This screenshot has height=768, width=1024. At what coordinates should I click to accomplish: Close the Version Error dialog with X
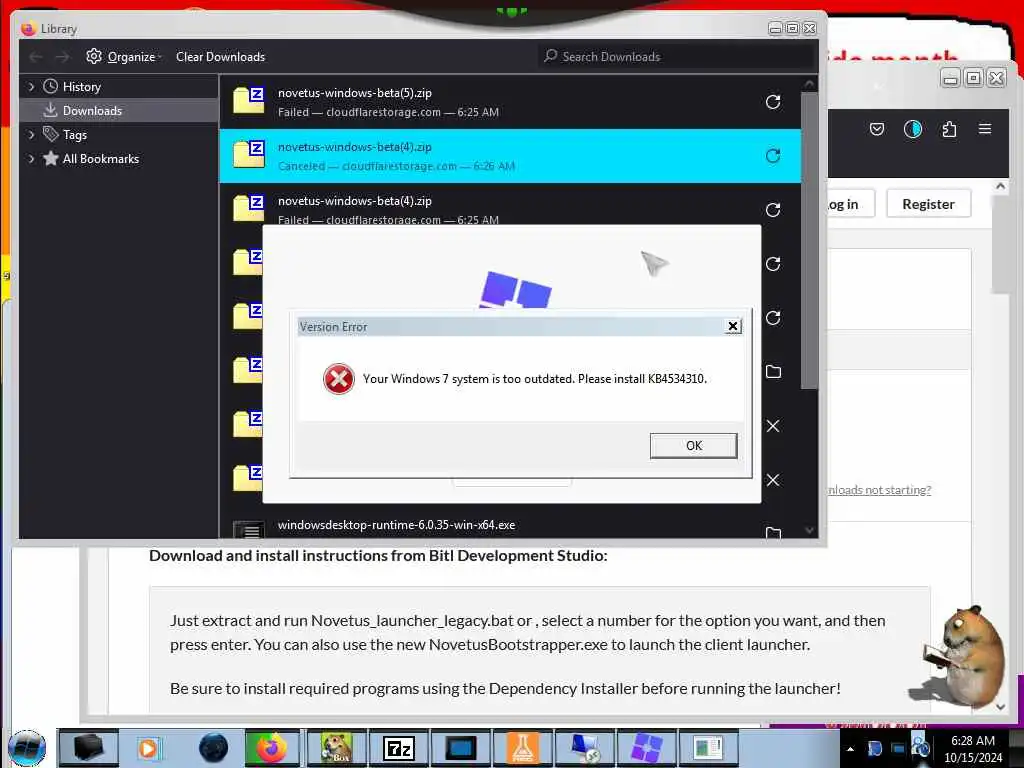click(733, 326)
